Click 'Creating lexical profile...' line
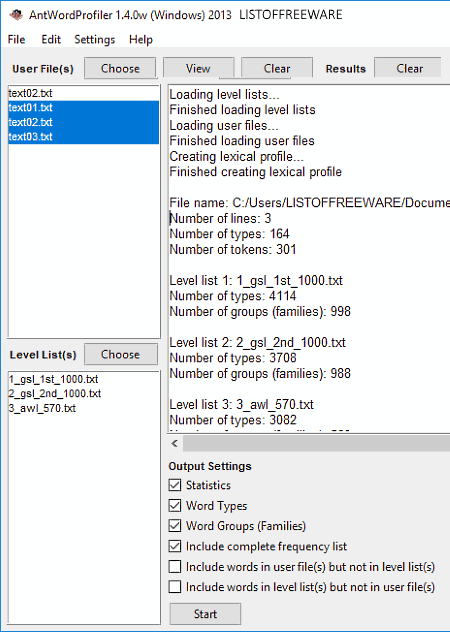The height and width of the screenshot is (632, 450). (237, 156)
